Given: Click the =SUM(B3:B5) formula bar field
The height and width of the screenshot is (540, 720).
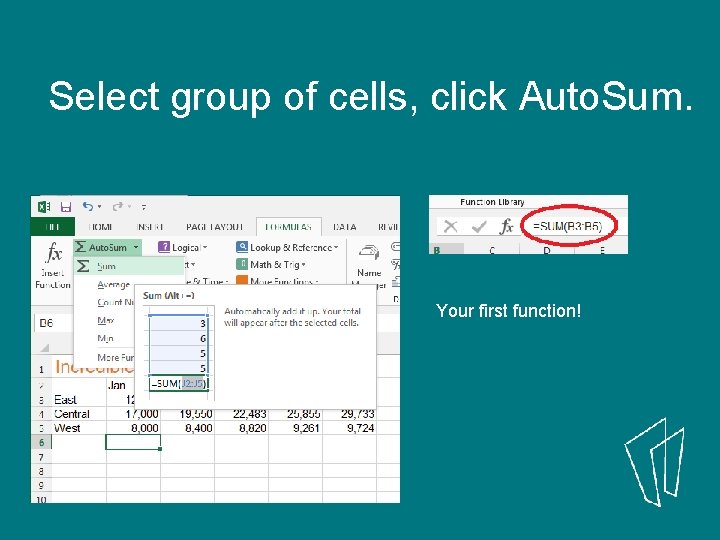Looking at the screenshot, I should pyautogui.click(x=568, y=226).
